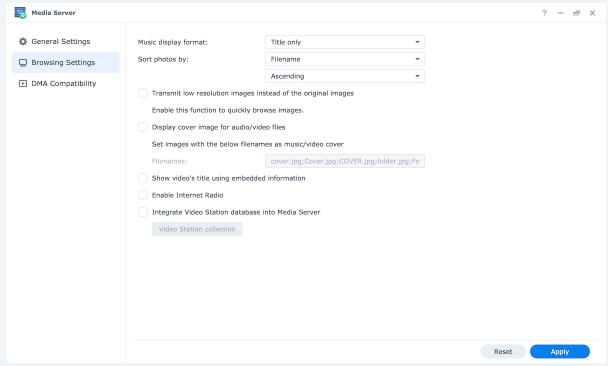Click the Reset button
The width and height of the screenshot is (608, 366).
pyautogui.click(x=503, y=352)
